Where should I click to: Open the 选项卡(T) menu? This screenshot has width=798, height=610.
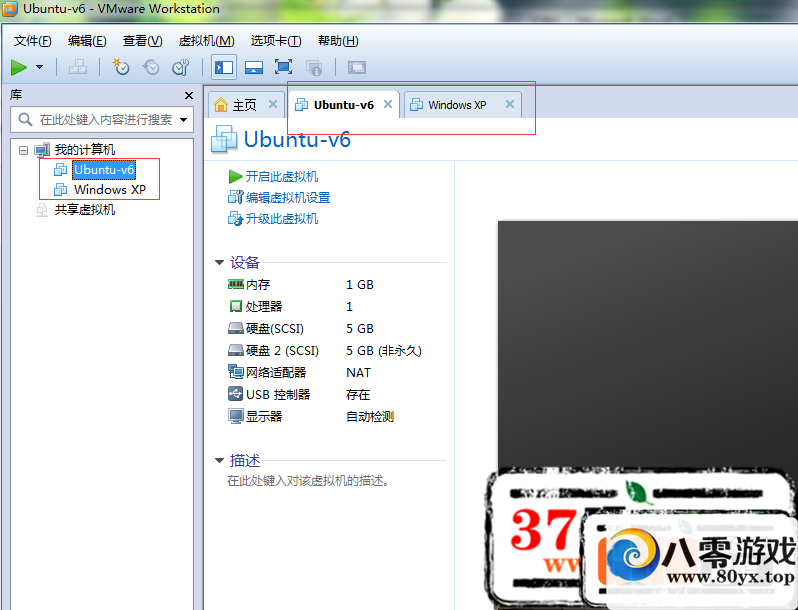pos(276,41)
